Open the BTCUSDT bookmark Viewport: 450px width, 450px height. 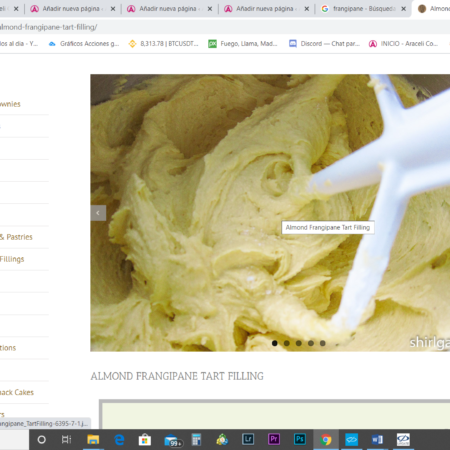[x=163, y=44]
